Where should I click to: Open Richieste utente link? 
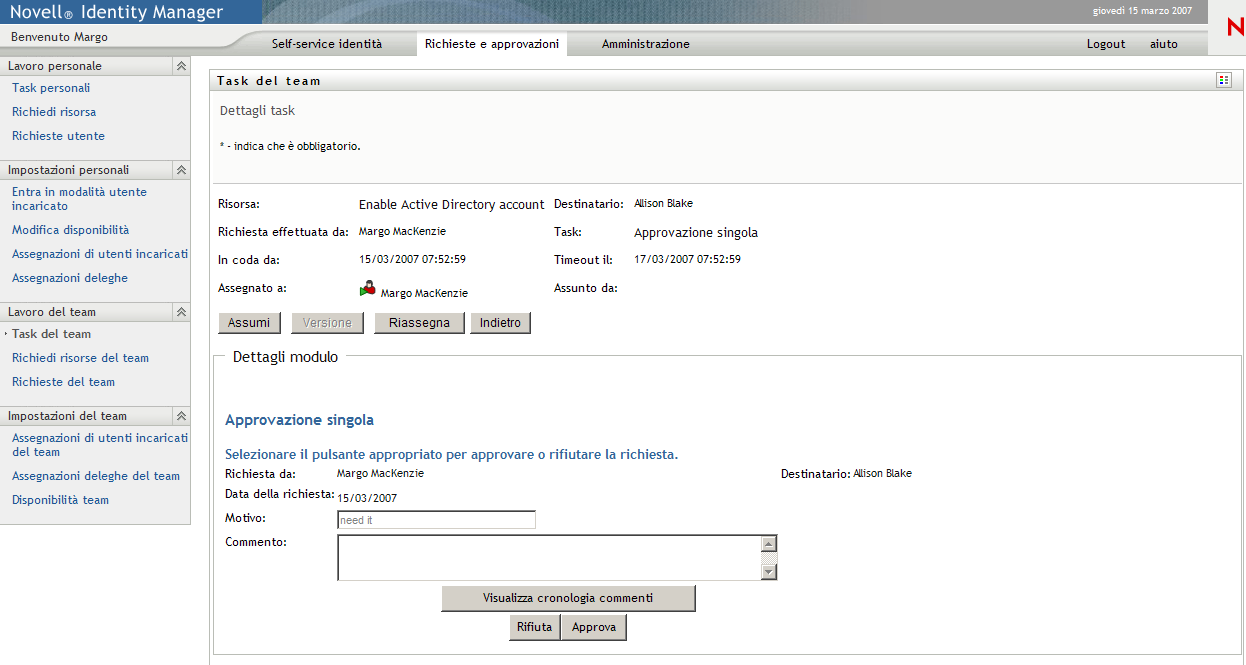tap(58, 136)
